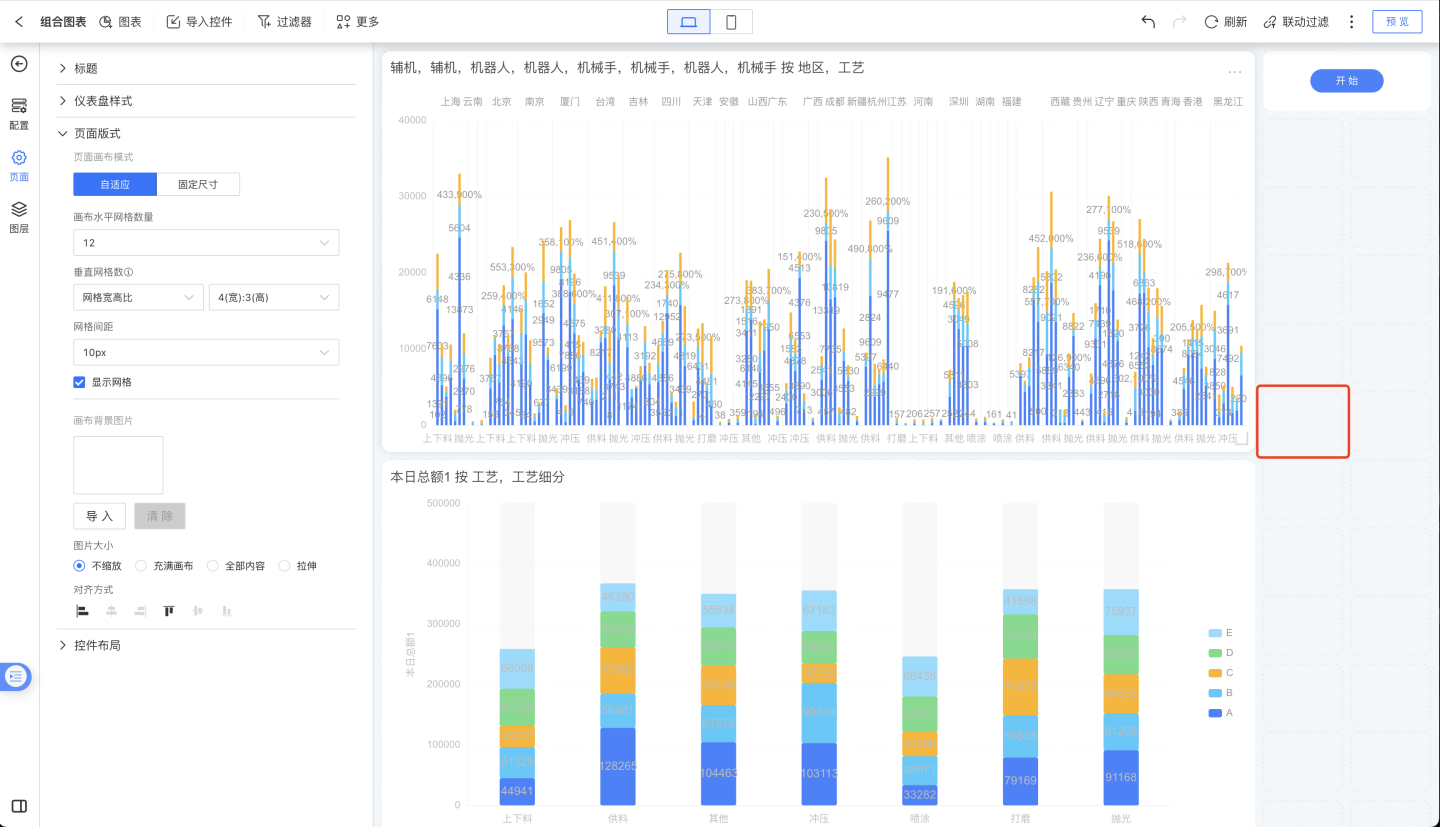Image resolution: width=1440 pixels, height=827 pixels.
Task: Open the three-dot more options menu
Action: [1351, 22]
